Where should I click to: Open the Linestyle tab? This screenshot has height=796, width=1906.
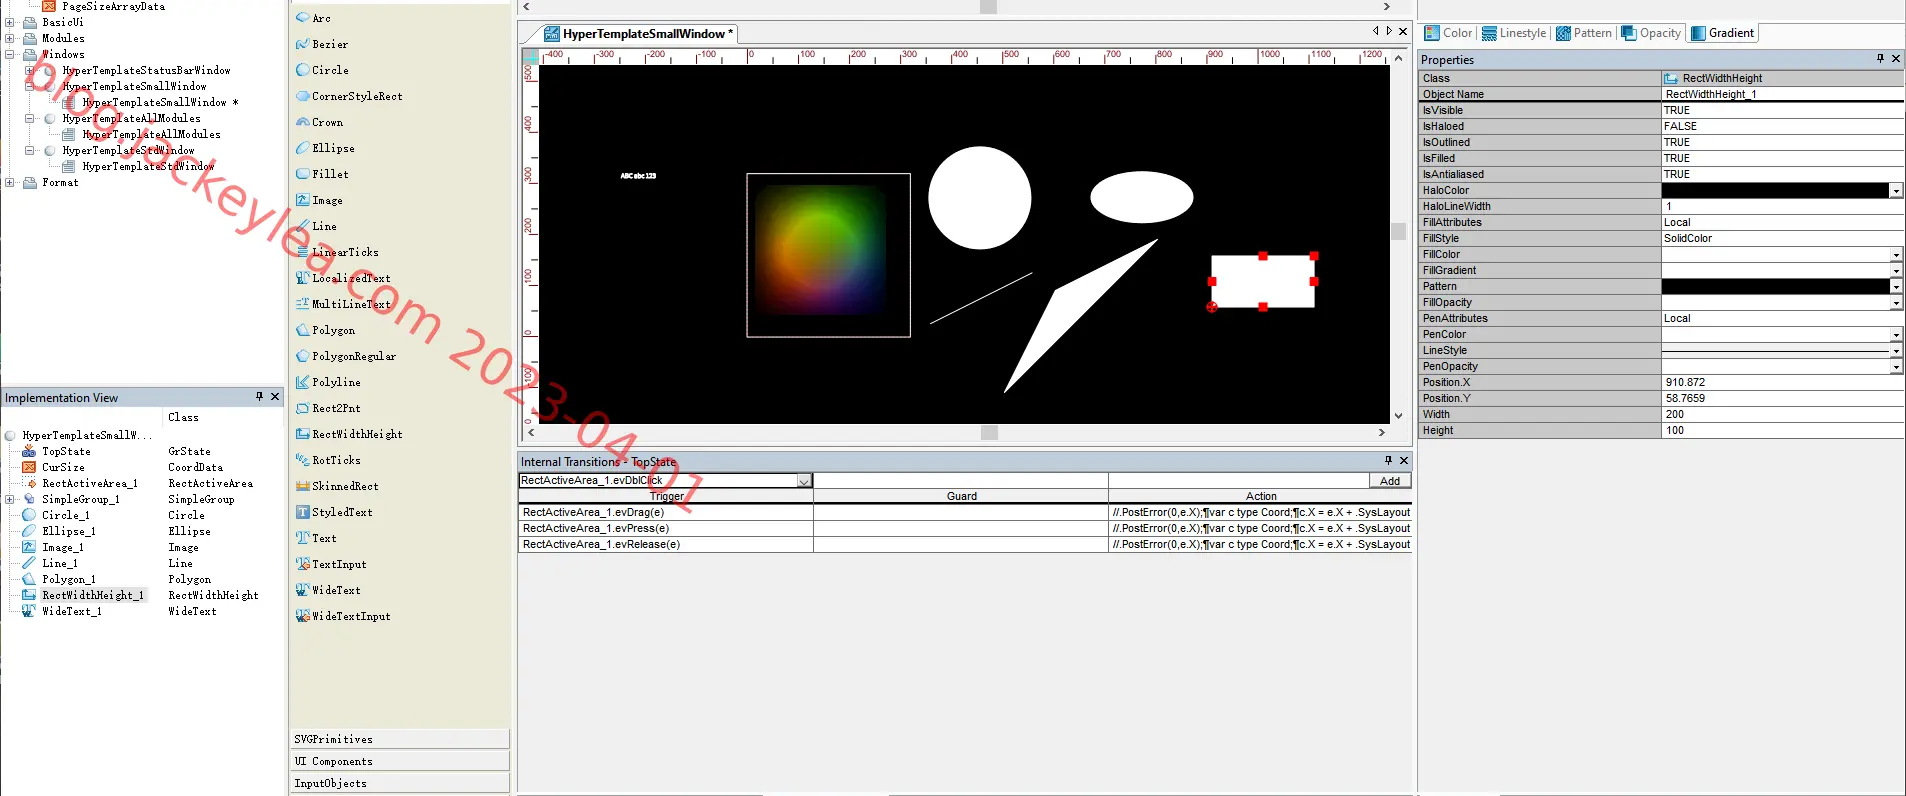pyautogui.click(x=1514, y=33)
